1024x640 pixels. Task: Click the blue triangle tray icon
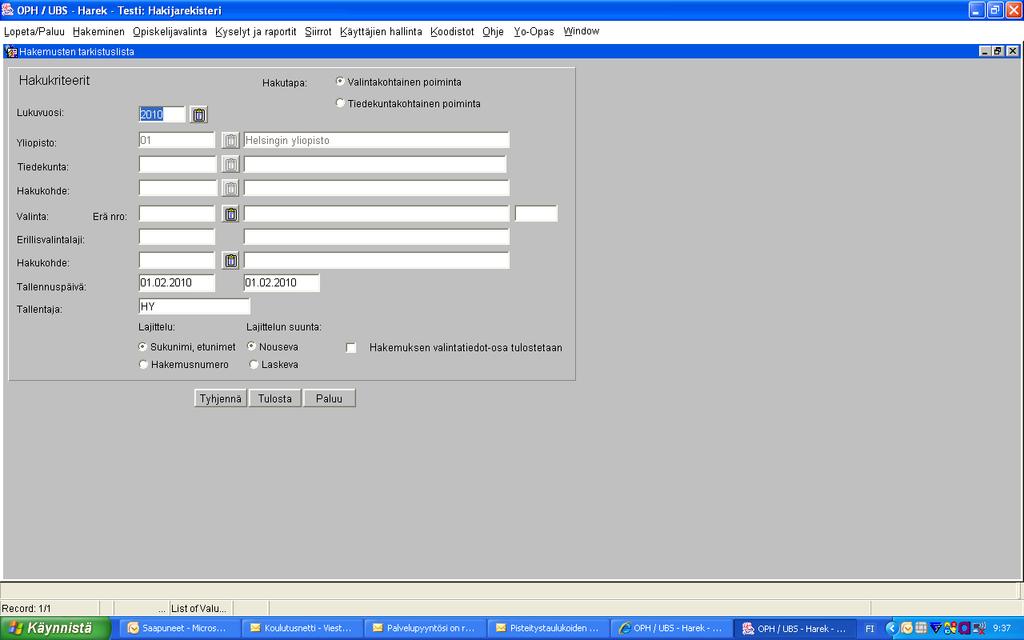(936, 628)
